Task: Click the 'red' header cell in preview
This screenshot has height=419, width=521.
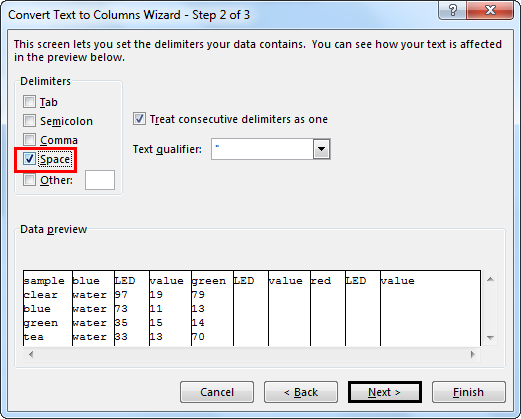Action: 321,281
